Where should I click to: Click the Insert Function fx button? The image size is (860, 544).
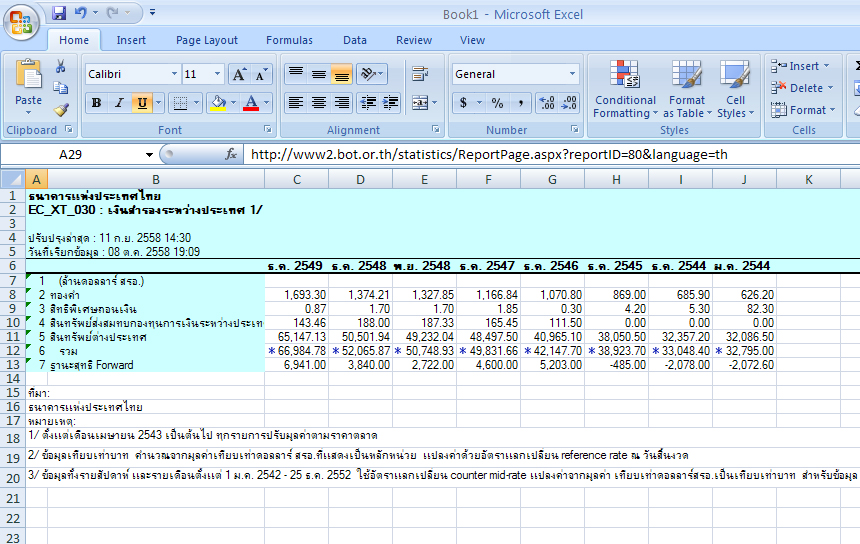click(x=231, y=155)
